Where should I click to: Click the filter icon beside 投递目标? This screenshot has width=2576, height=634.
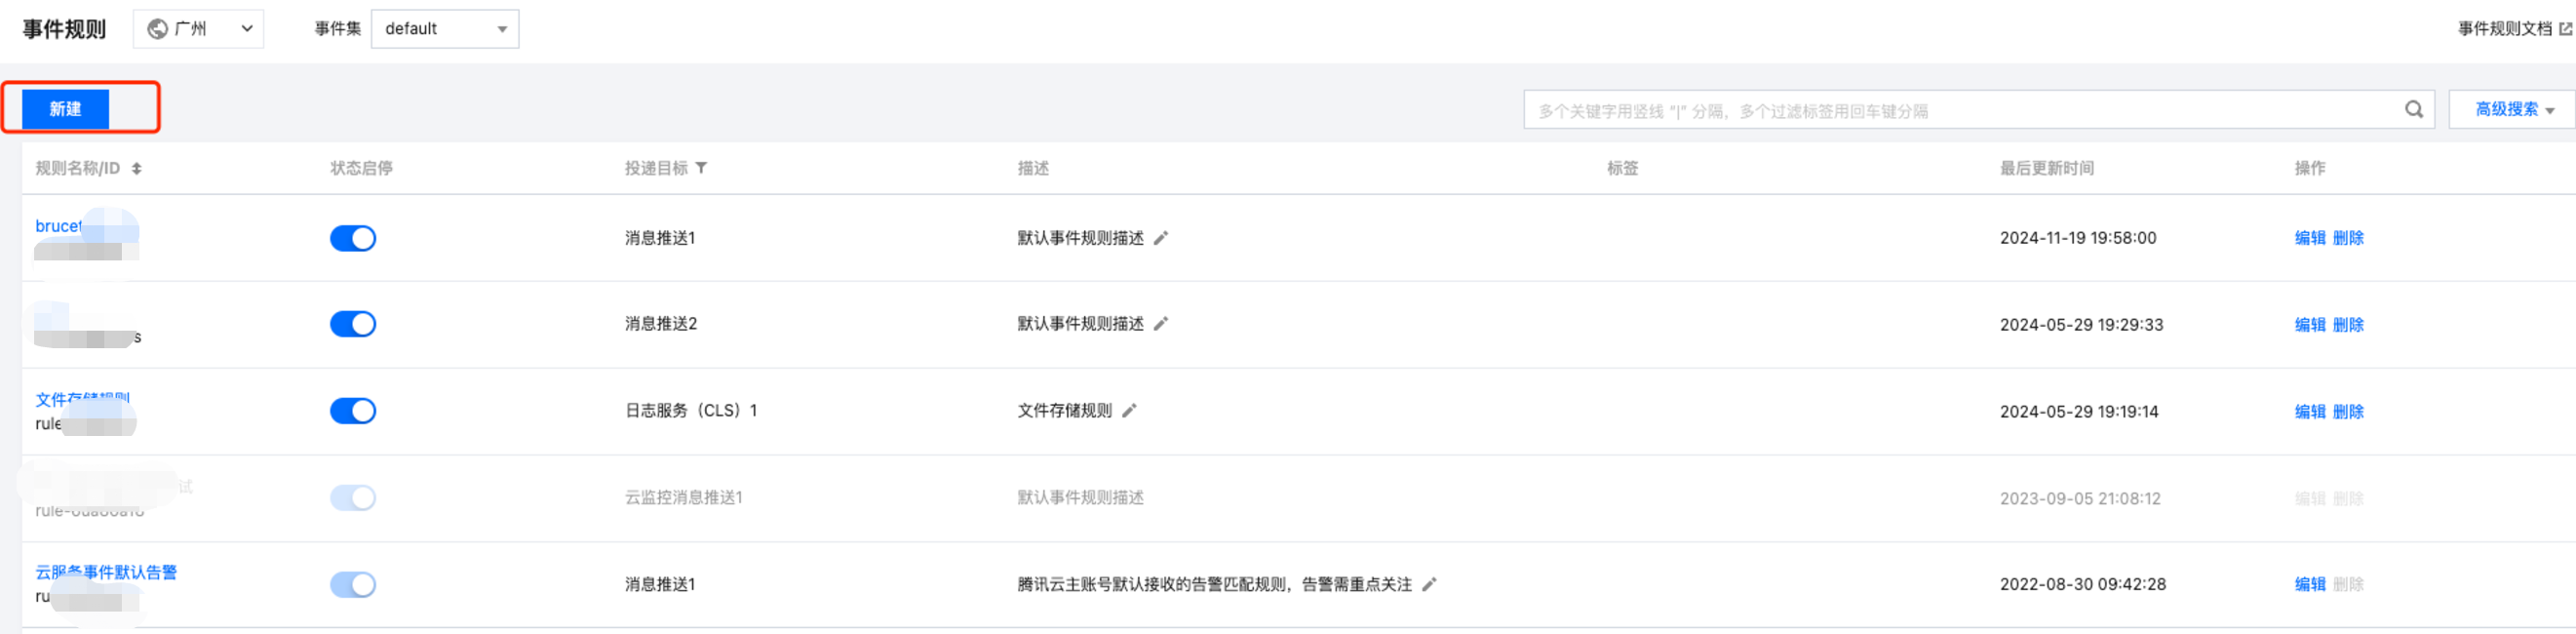[x=701, y=168]
